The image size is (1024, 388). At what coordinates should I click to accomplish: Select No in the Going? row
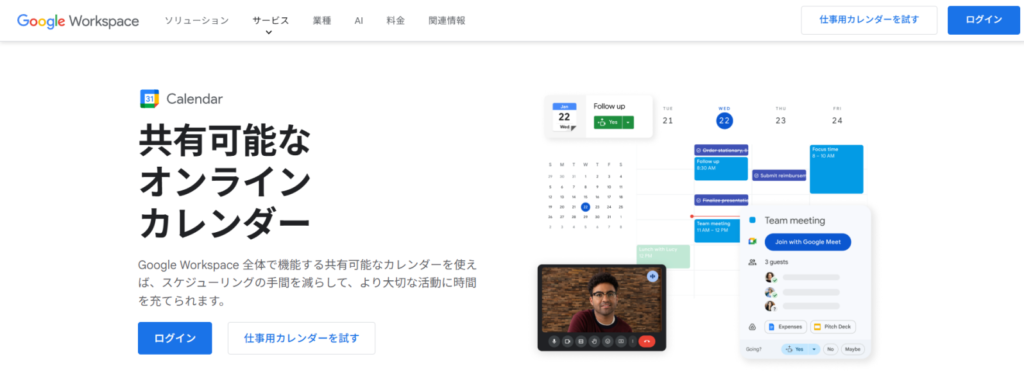click(x=831, y=349)
